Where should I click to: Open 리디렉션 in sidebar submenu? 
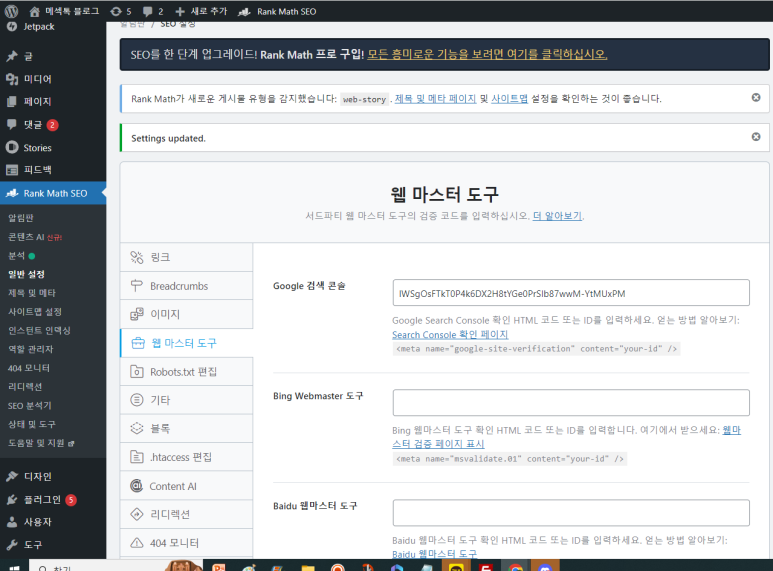point(25,387)
